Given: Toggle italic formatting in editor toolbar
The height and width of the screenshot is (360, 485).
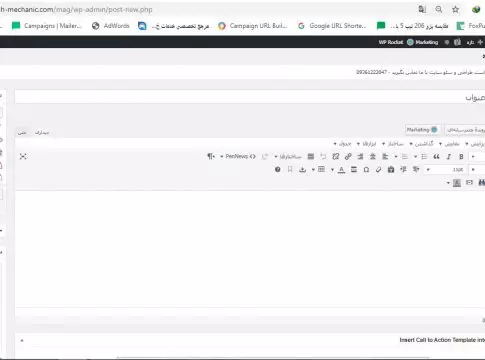Looking at the screenshot, I should coord(449,157).
